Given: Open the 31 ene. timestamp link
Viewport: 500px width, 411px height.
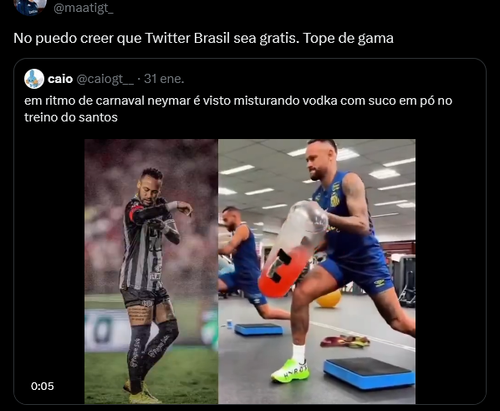Looking at the screenshot, I should pos(164,79).
